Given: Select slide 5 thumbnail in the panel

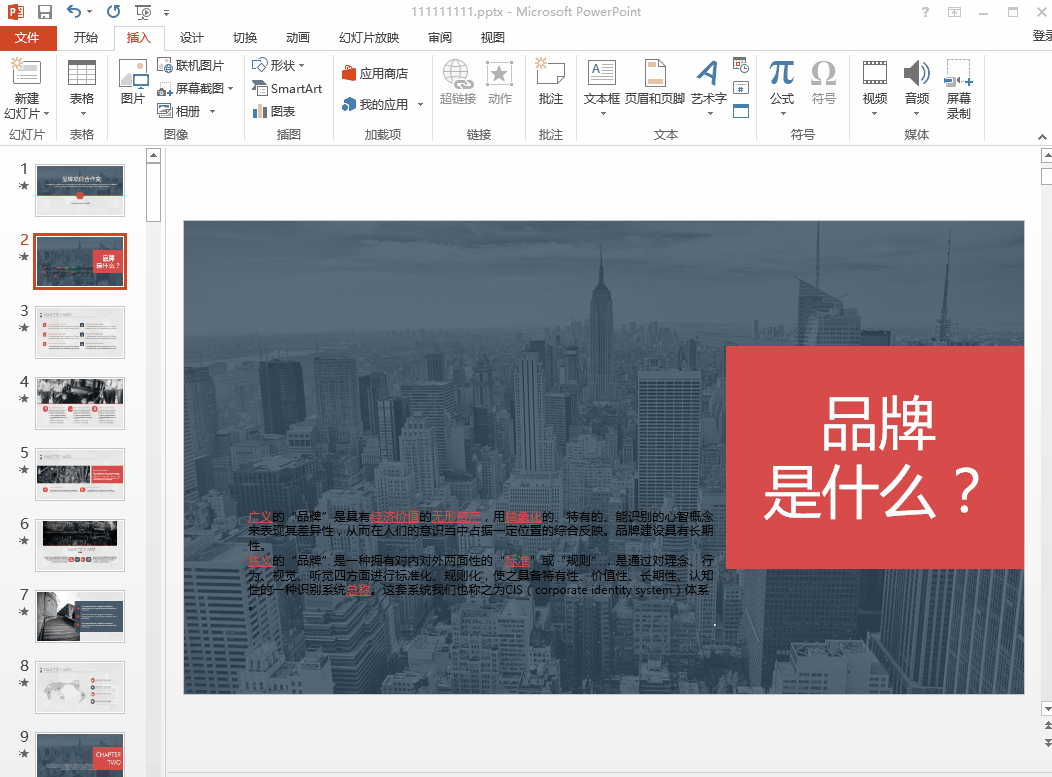Looking at the screenshot, I should pos(80,474).
